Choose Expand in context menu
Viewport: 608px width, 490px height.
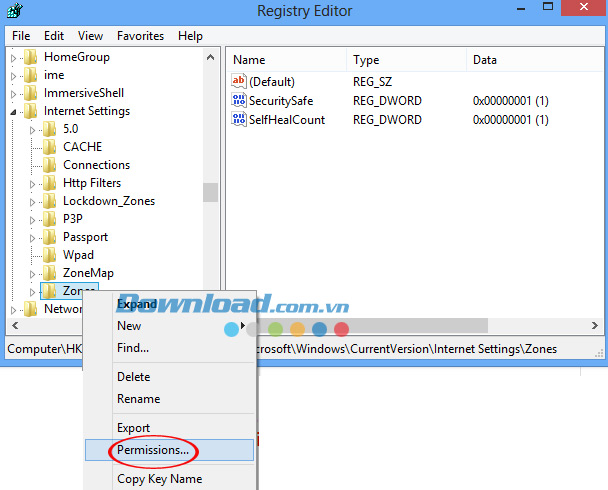[x=169, y=304]
